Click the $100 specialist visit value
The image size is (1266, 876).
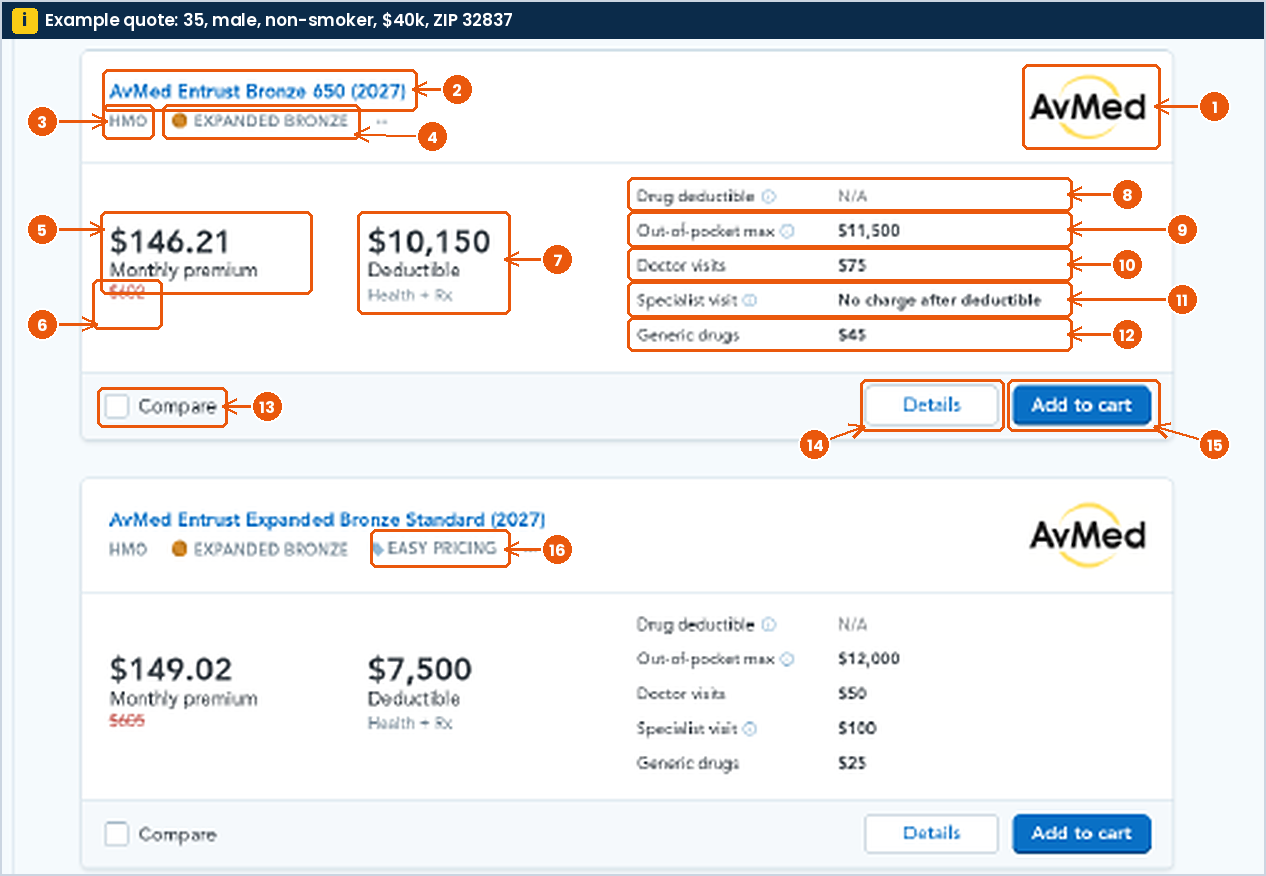tap(857, 729)
